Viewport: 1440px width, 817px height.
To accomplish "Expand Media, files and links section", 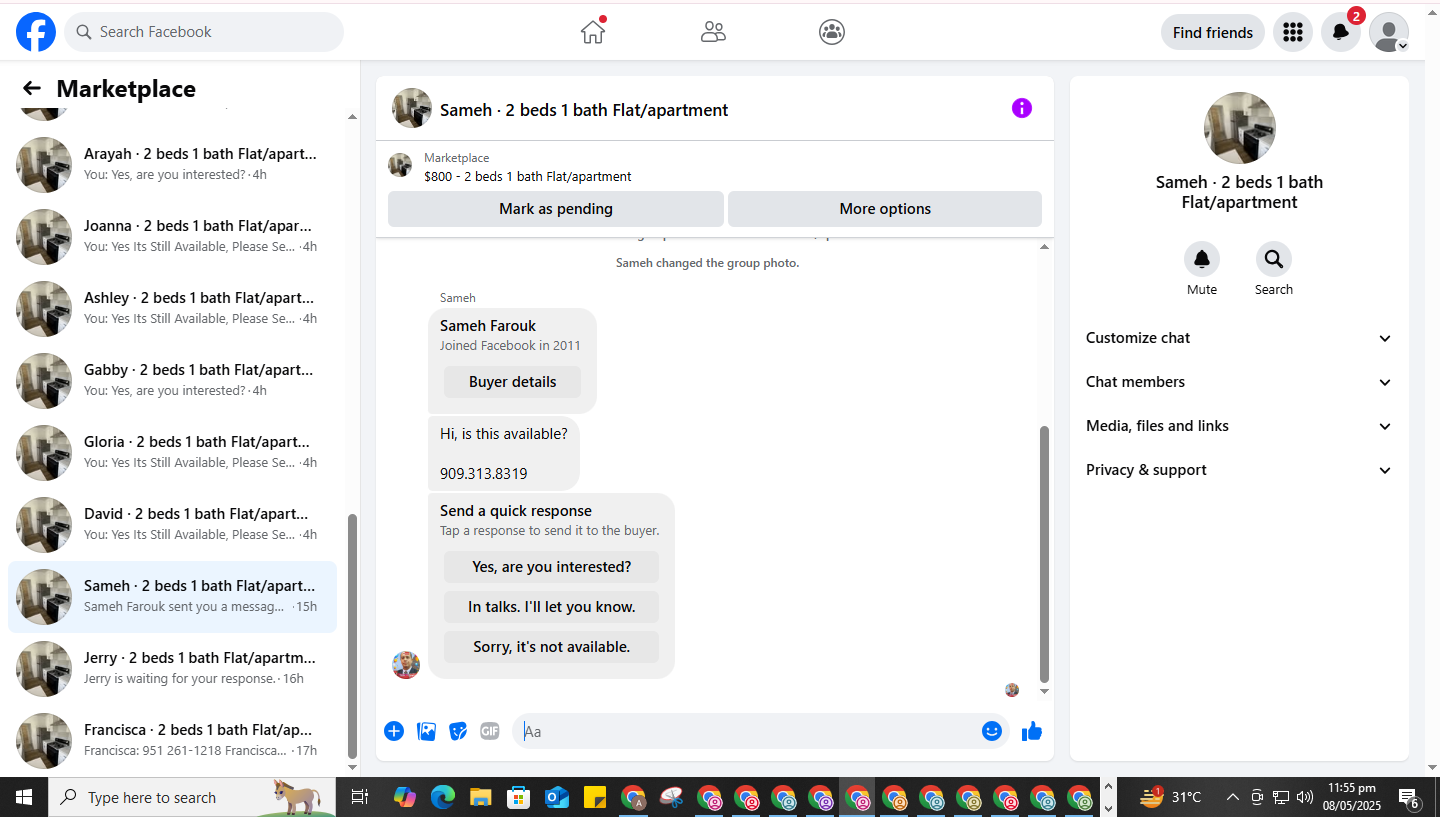I will pyautogui.click(x=1239, y=426).
